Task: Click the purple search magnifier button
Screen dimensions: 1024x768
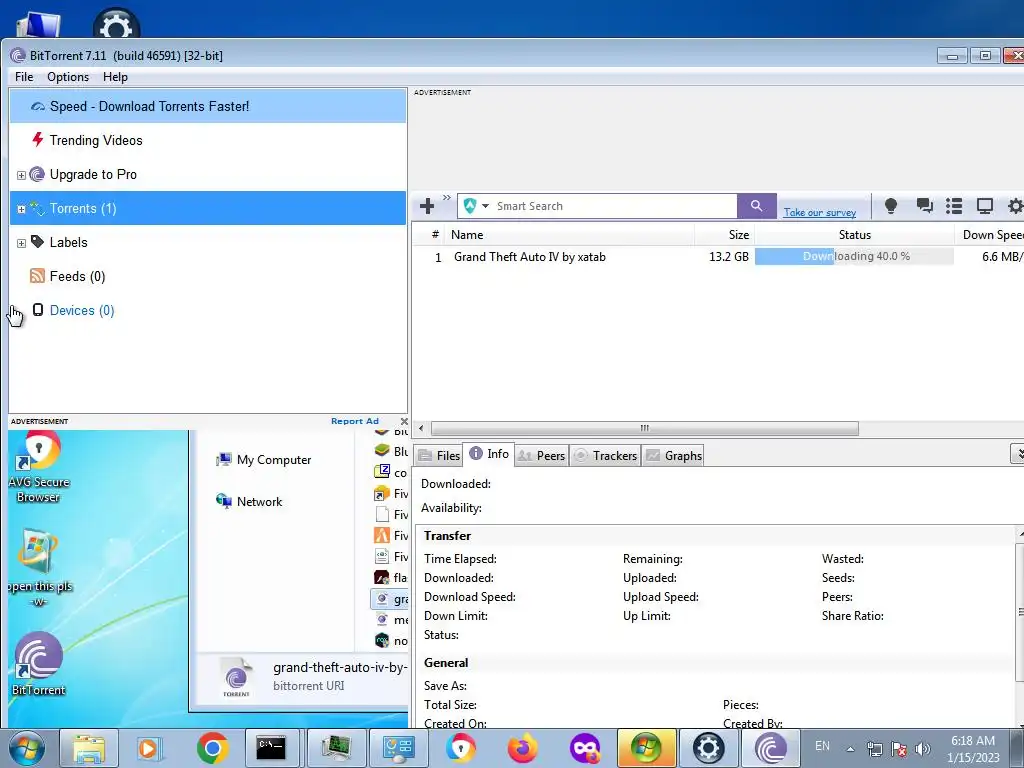Action: coord(756,206)
